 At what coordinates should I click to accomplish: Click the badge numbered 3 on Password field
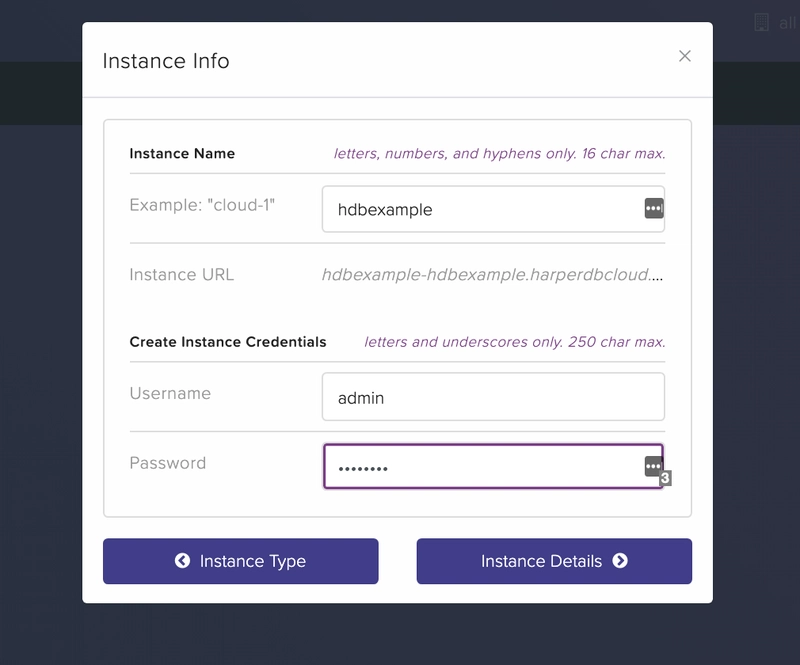[x=665, y=478]
